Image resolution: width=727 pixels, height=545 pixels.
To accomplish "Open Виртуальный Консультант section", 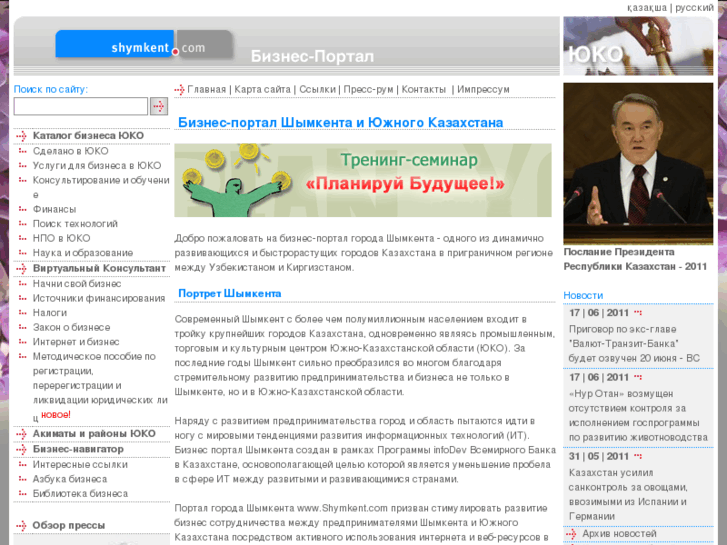I will pyautogui.click(x=99, y=269).
